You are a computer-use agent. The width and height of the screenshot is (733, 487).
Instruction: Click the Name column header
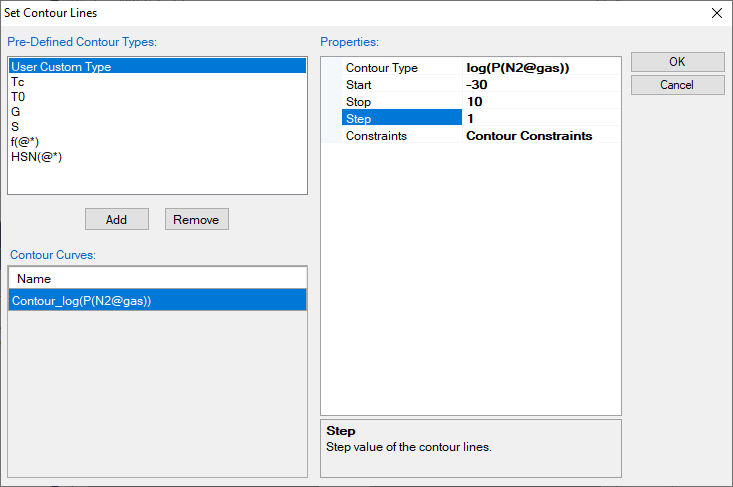34,278
